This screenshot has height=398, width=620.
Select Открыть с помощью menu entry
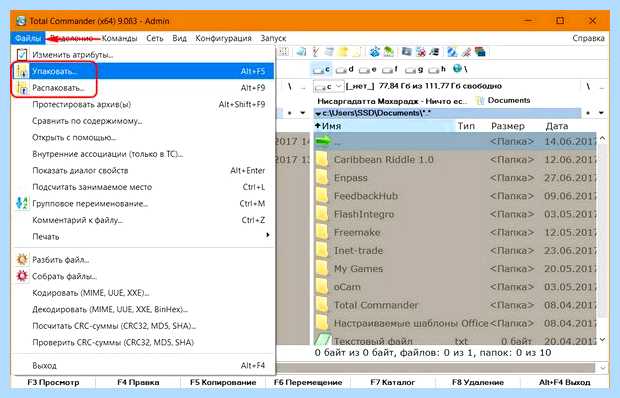tap(144, 138)
